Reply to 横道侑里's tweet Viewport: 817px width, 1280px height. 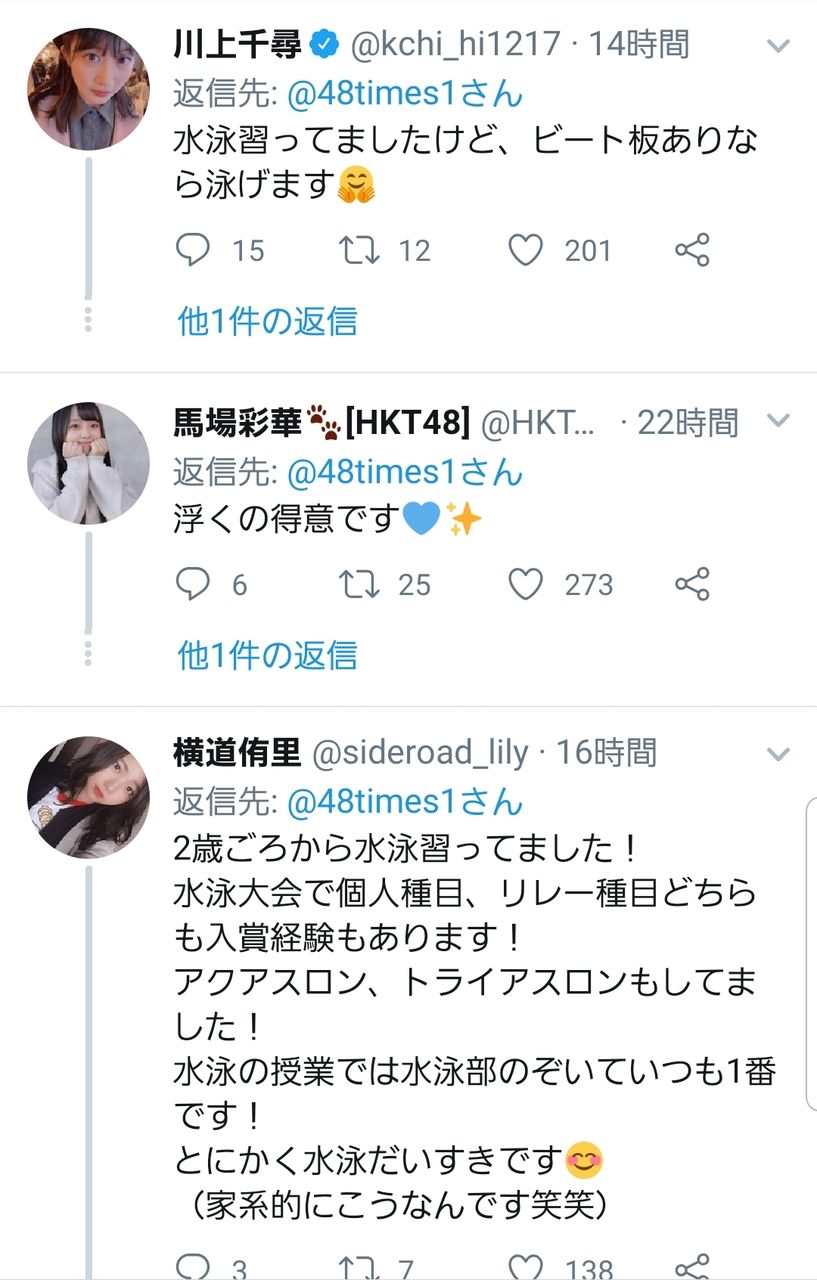[x=192, y=1267]
